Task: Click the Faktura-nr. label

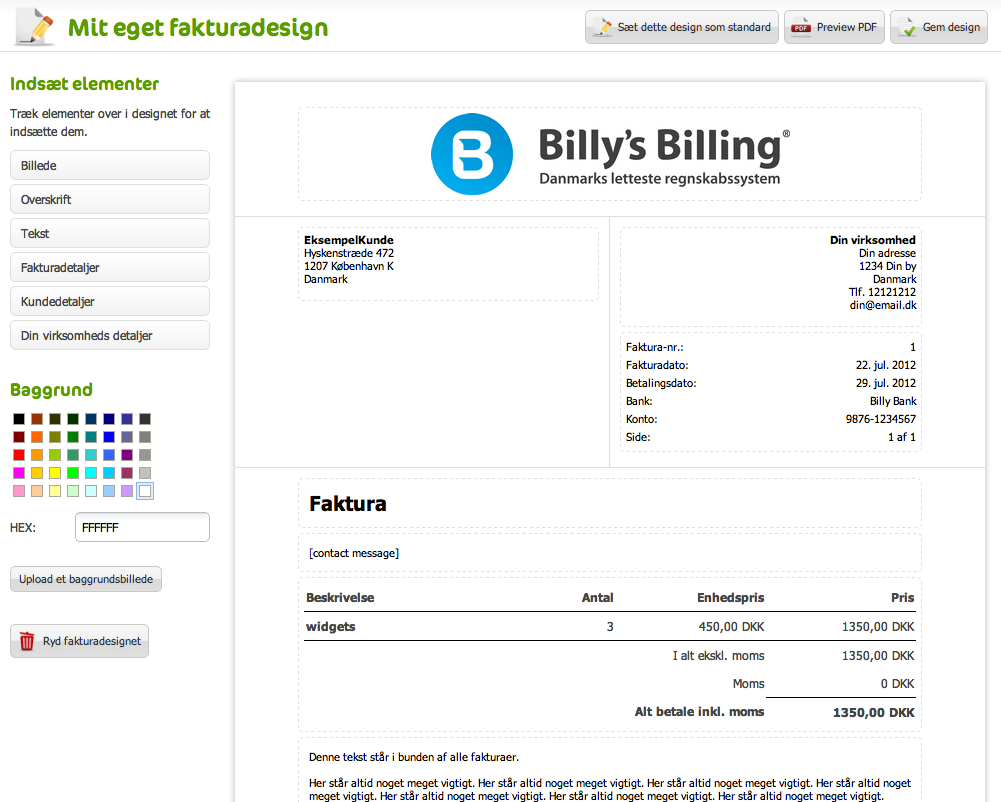Action: coord(654,347)
